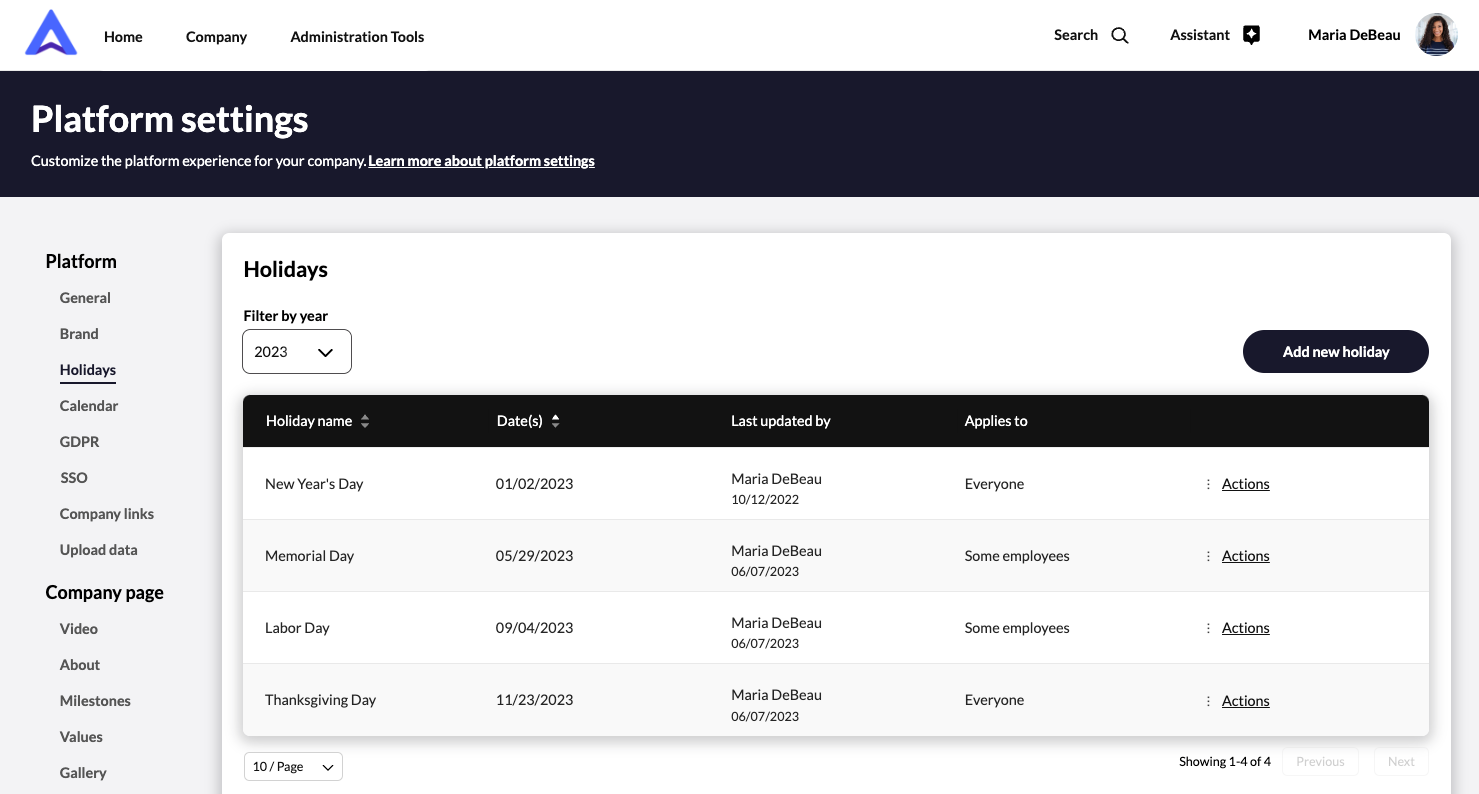The height and width of the screenshot is (794, 1479).
Task: Sort by Holiday name column arrows
Action: (365, 422)
